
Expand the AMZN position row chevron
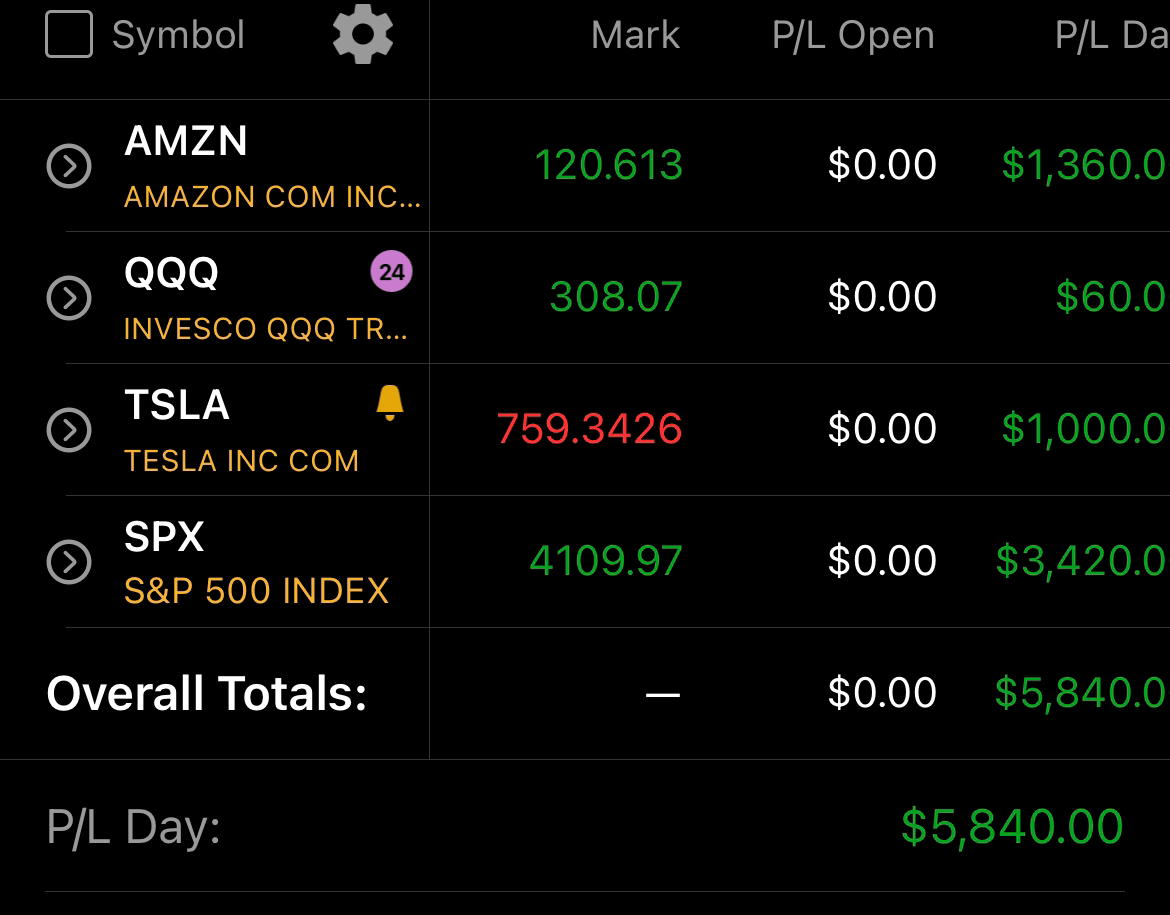(69, 166)
